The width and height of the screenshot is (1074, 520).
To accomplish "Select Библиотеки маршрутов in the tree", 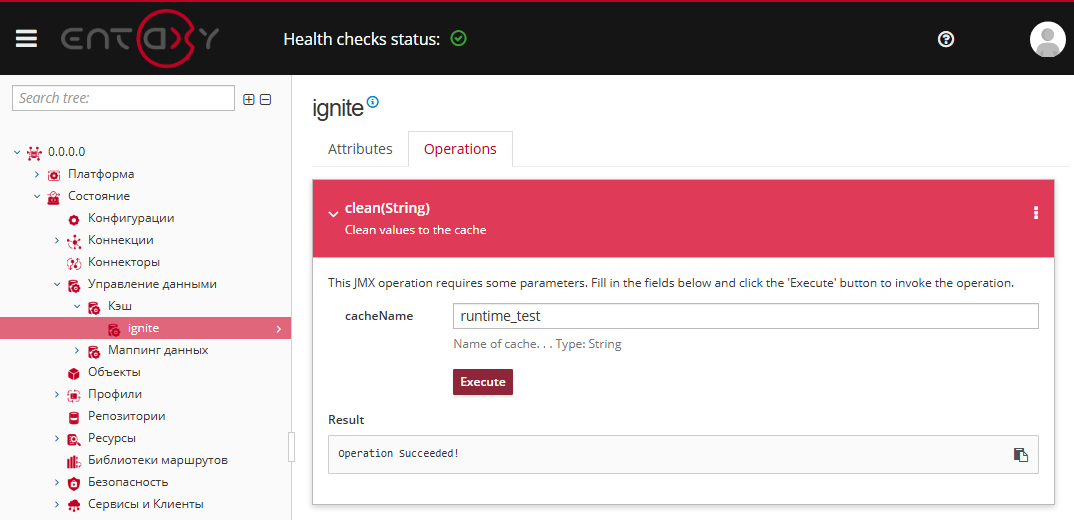I will [x=157, y=460].
